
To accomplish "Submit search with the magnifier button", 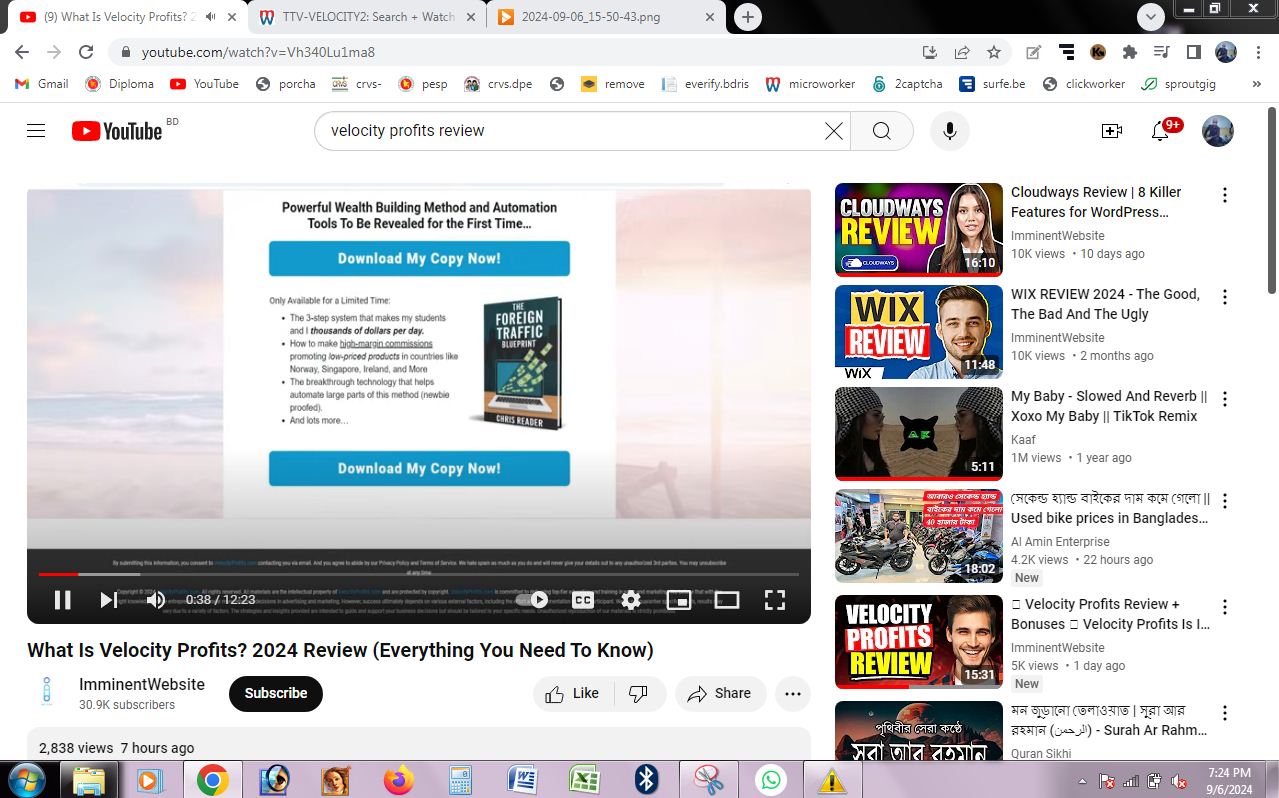I will pos(881,131).
